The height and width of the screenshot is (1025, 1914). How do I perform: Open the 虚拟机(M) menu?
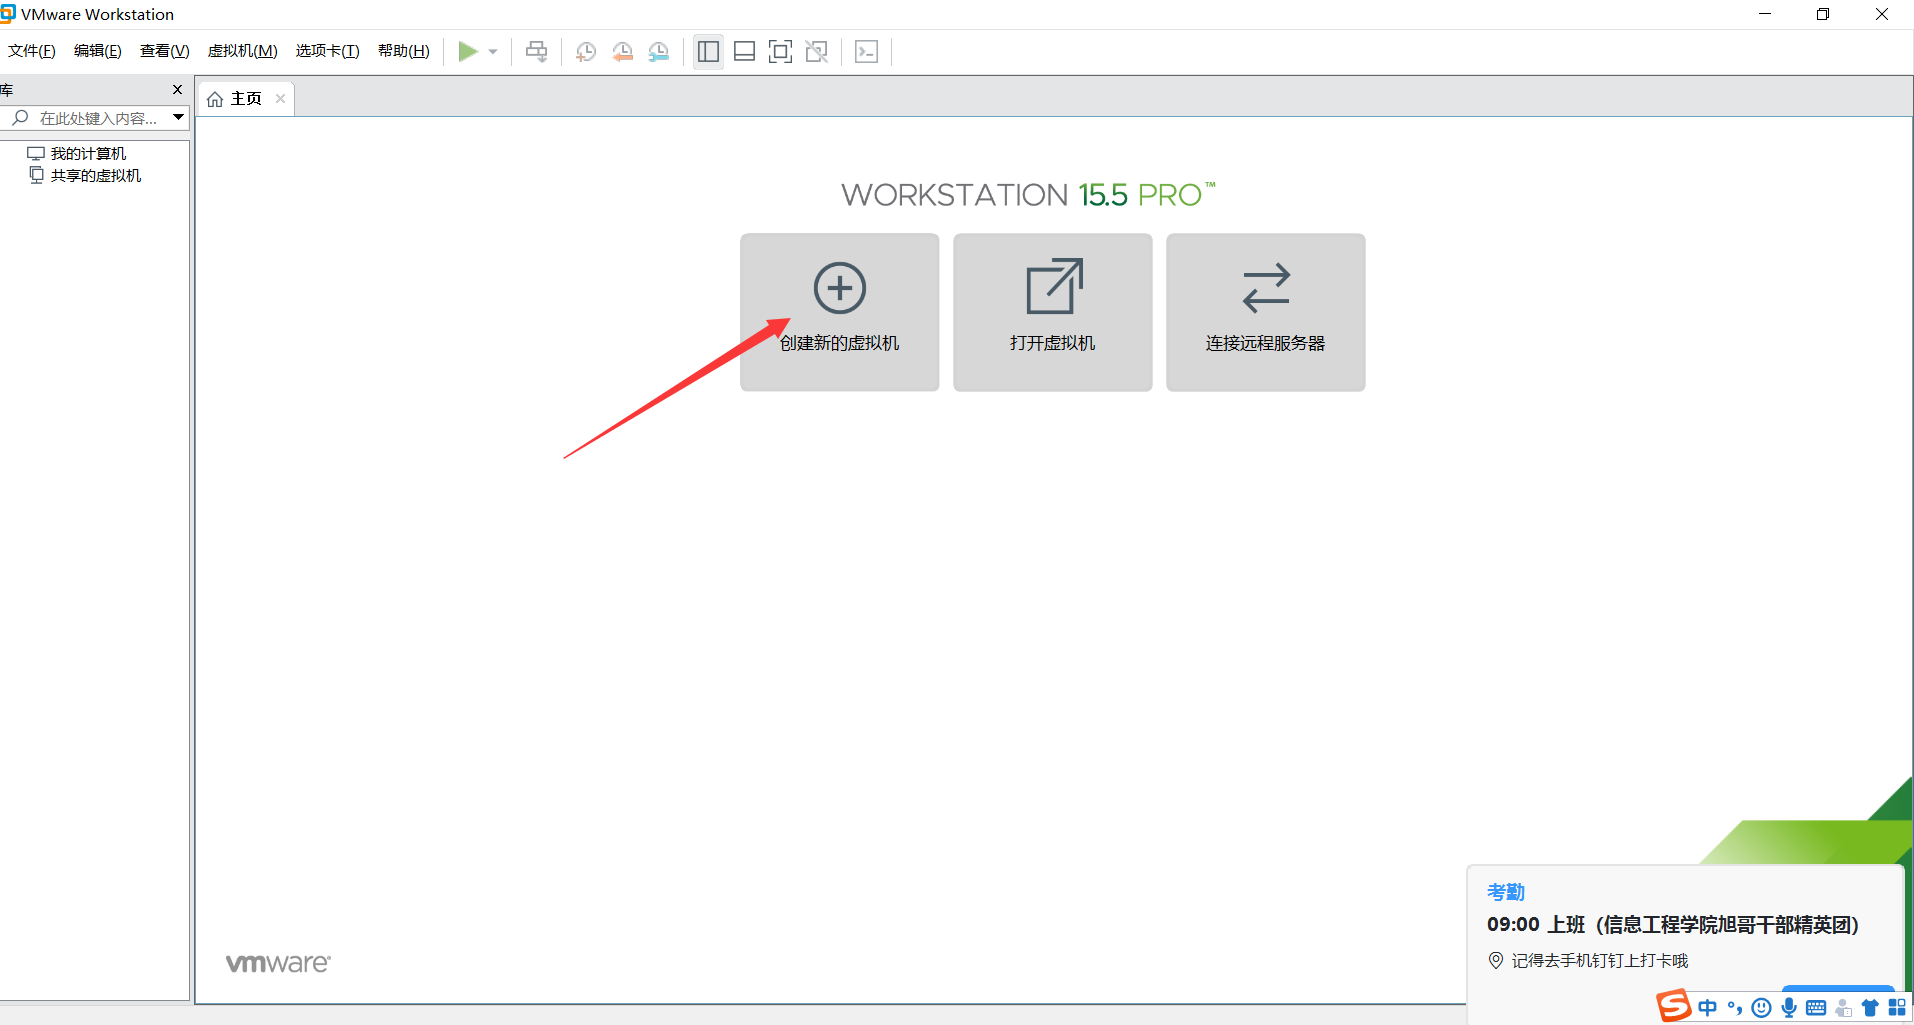pos(243,51)
